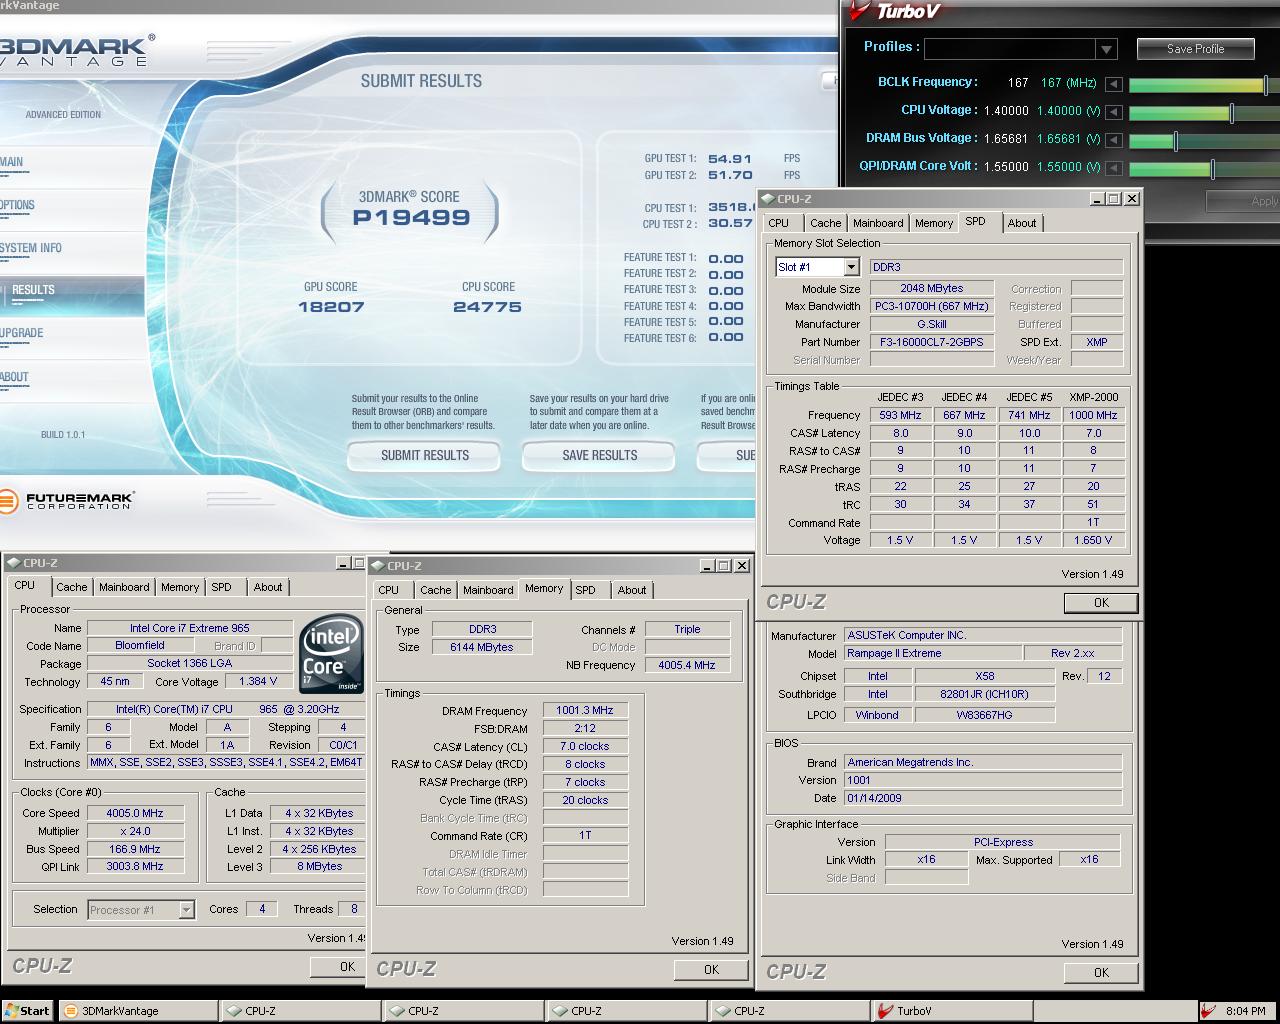Click OK in the CPU-Z timings window

(711, 970)
